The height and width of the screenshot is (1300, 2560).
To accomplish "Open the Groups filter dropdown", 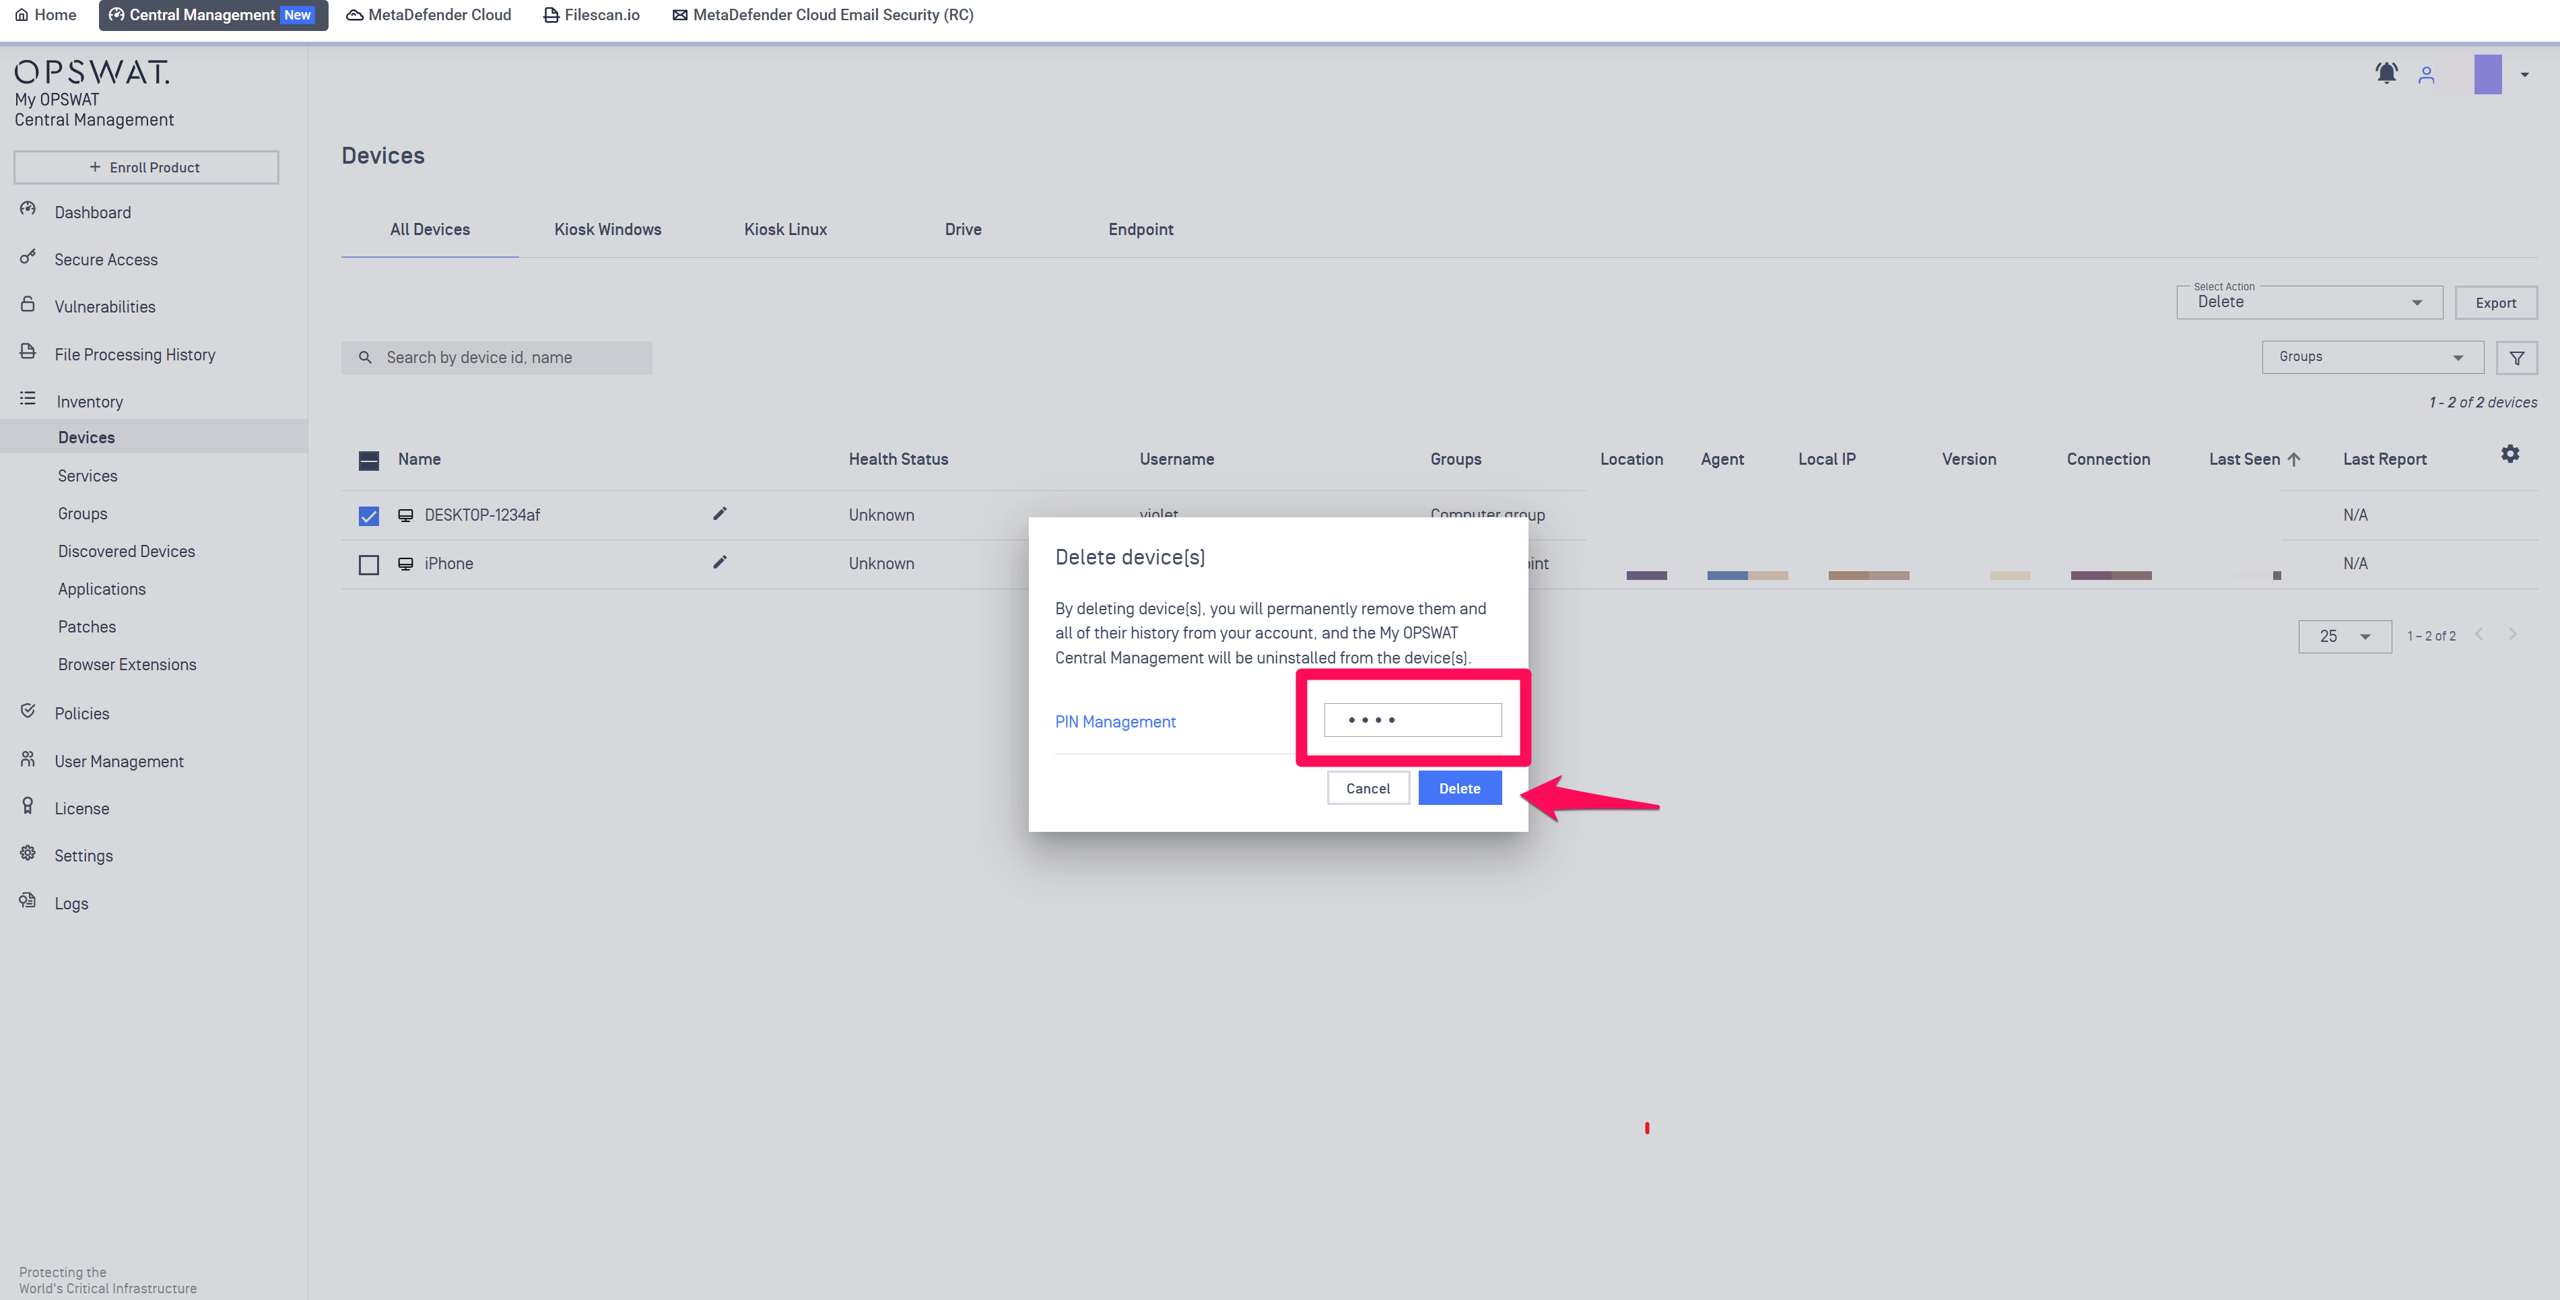I will [x=2371, y=357].
